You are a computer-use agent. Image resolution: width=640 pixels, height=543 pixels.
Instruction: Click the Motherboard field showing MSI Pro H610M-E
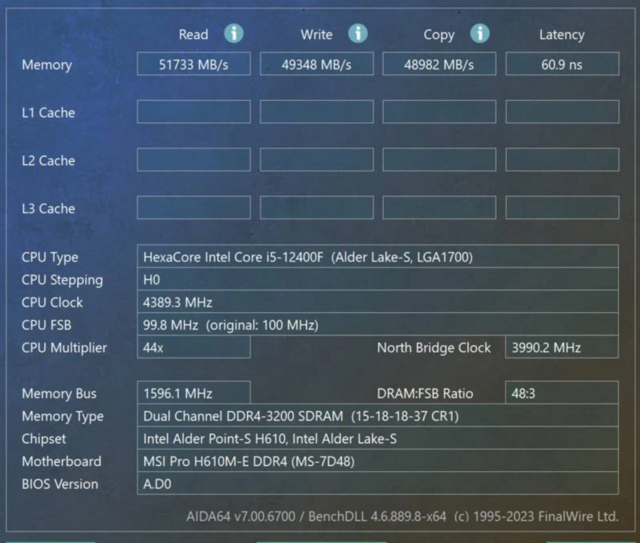coord(378,461)
